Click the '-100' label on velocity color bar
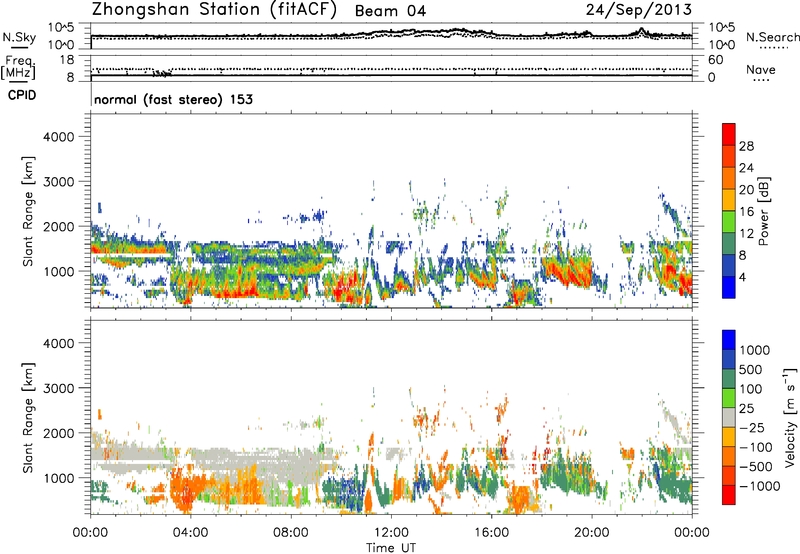800x554 pixels. pyautogui.click(x=755, y=447)
